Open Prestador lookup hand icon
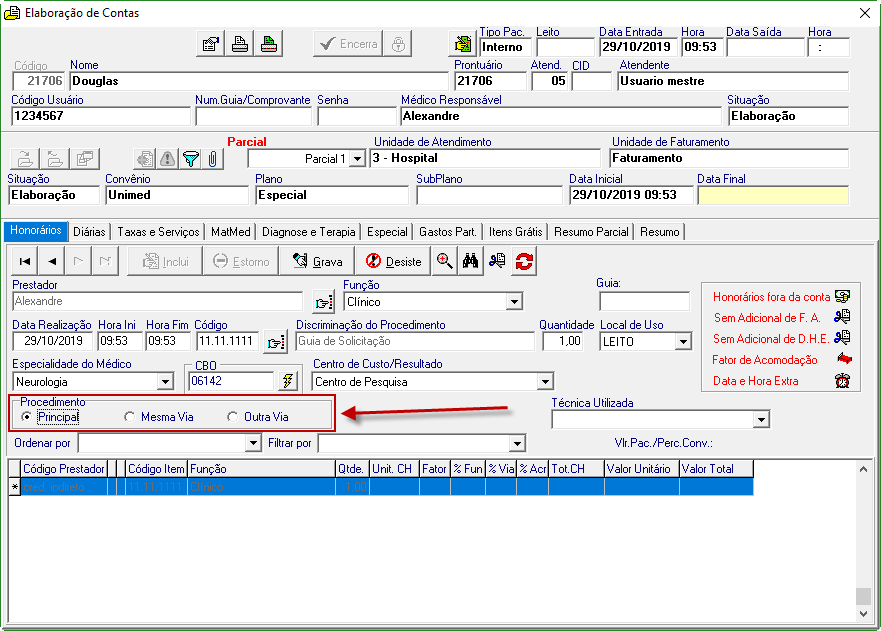Viewport: 881px width, 631px height. tap(324, 302)
